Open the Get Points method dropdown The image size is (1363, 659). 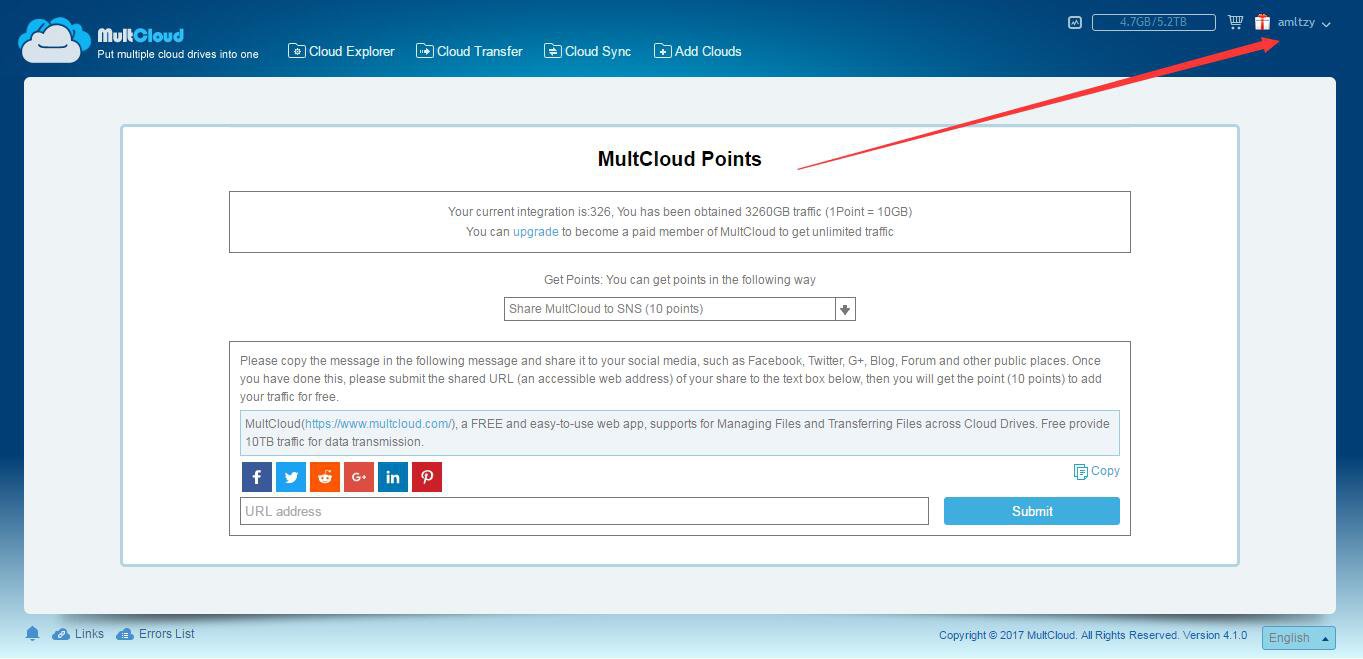point(679,309)
